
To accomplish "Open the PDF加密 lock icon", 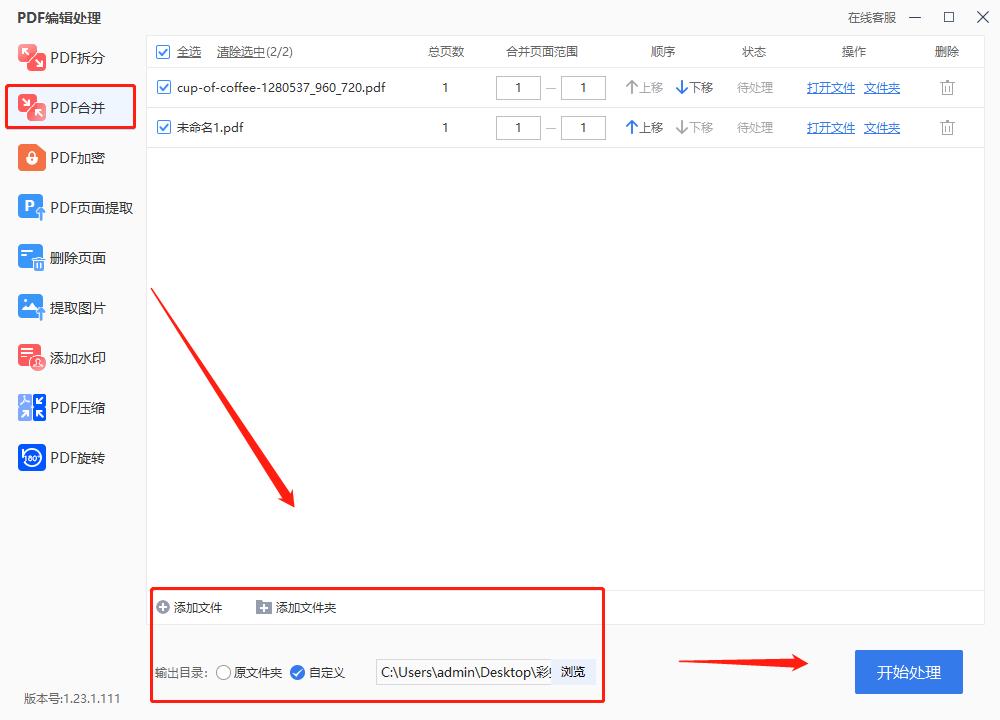I will pos(31,158).
